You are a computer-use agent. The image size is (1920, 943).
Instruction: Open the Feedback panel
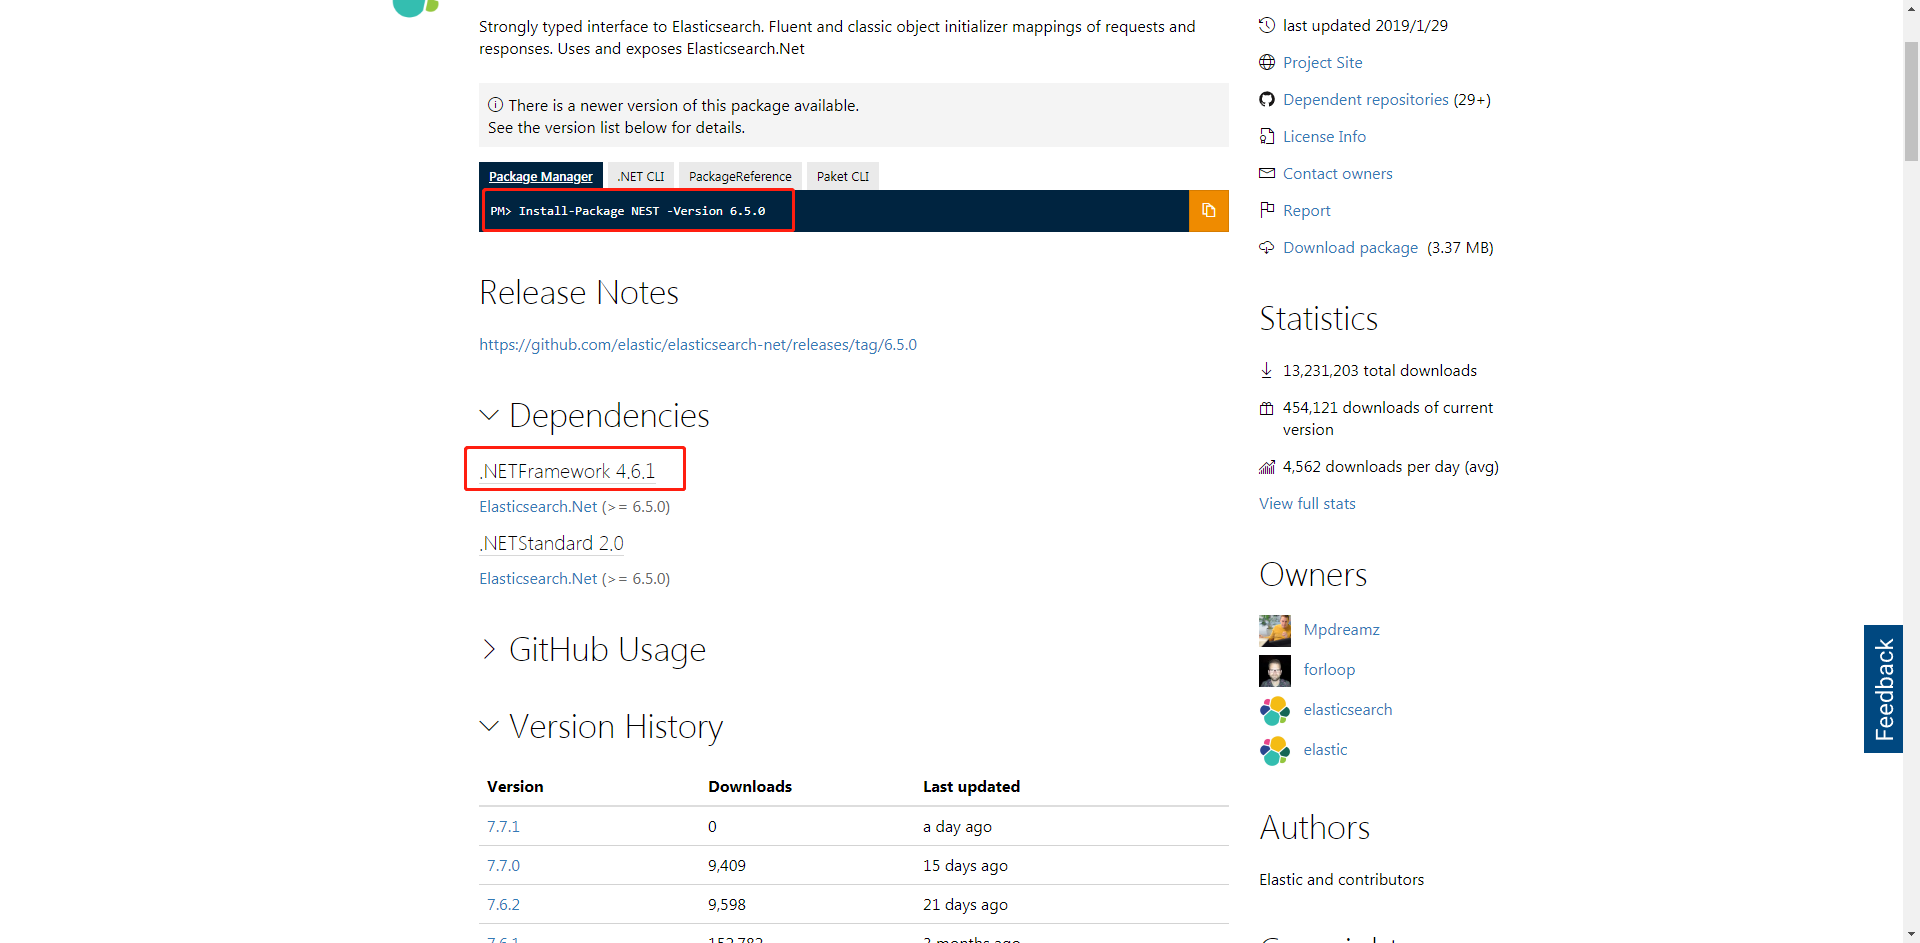tap(1885, 689)
